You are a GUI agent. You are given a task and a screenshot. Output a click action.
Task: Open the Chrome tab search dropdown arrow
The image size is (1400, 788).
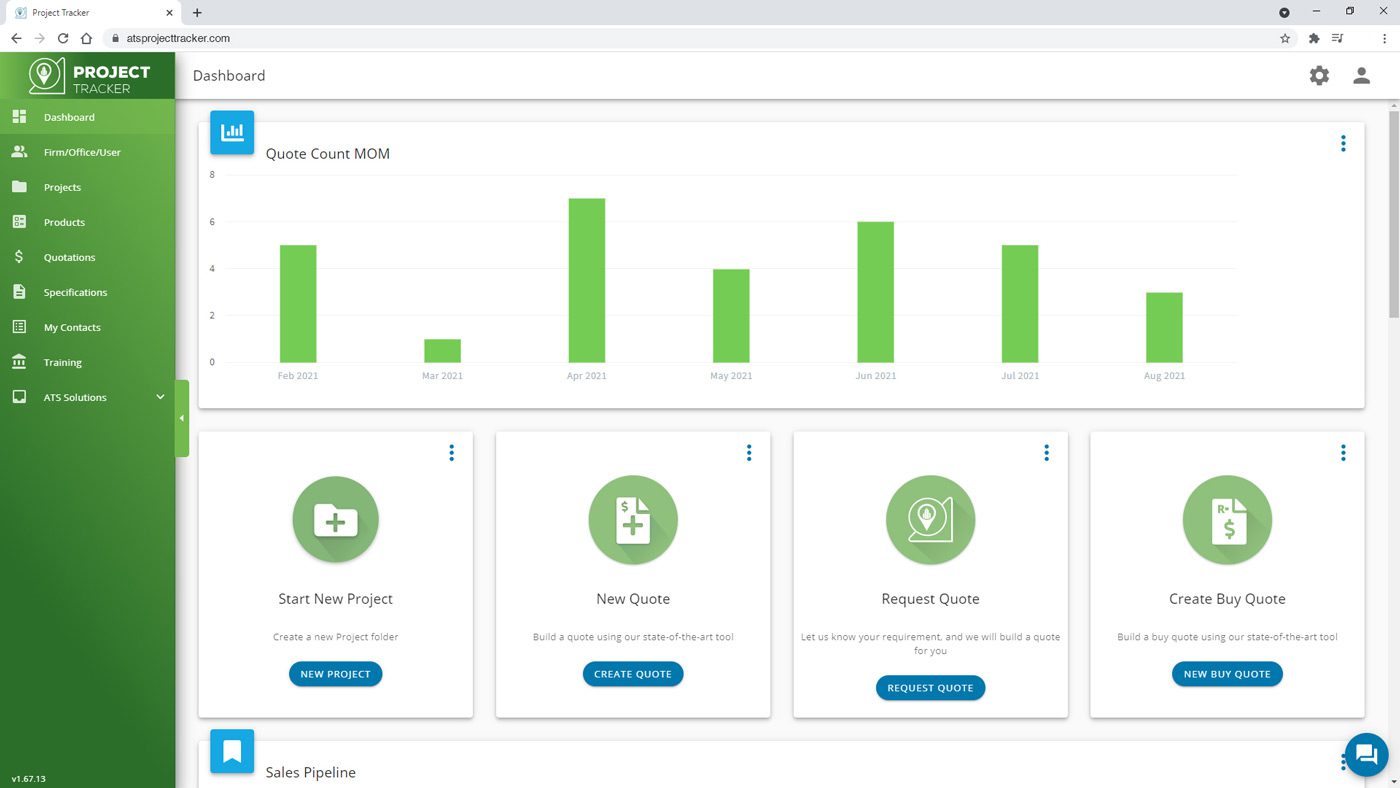(1285, 12)
